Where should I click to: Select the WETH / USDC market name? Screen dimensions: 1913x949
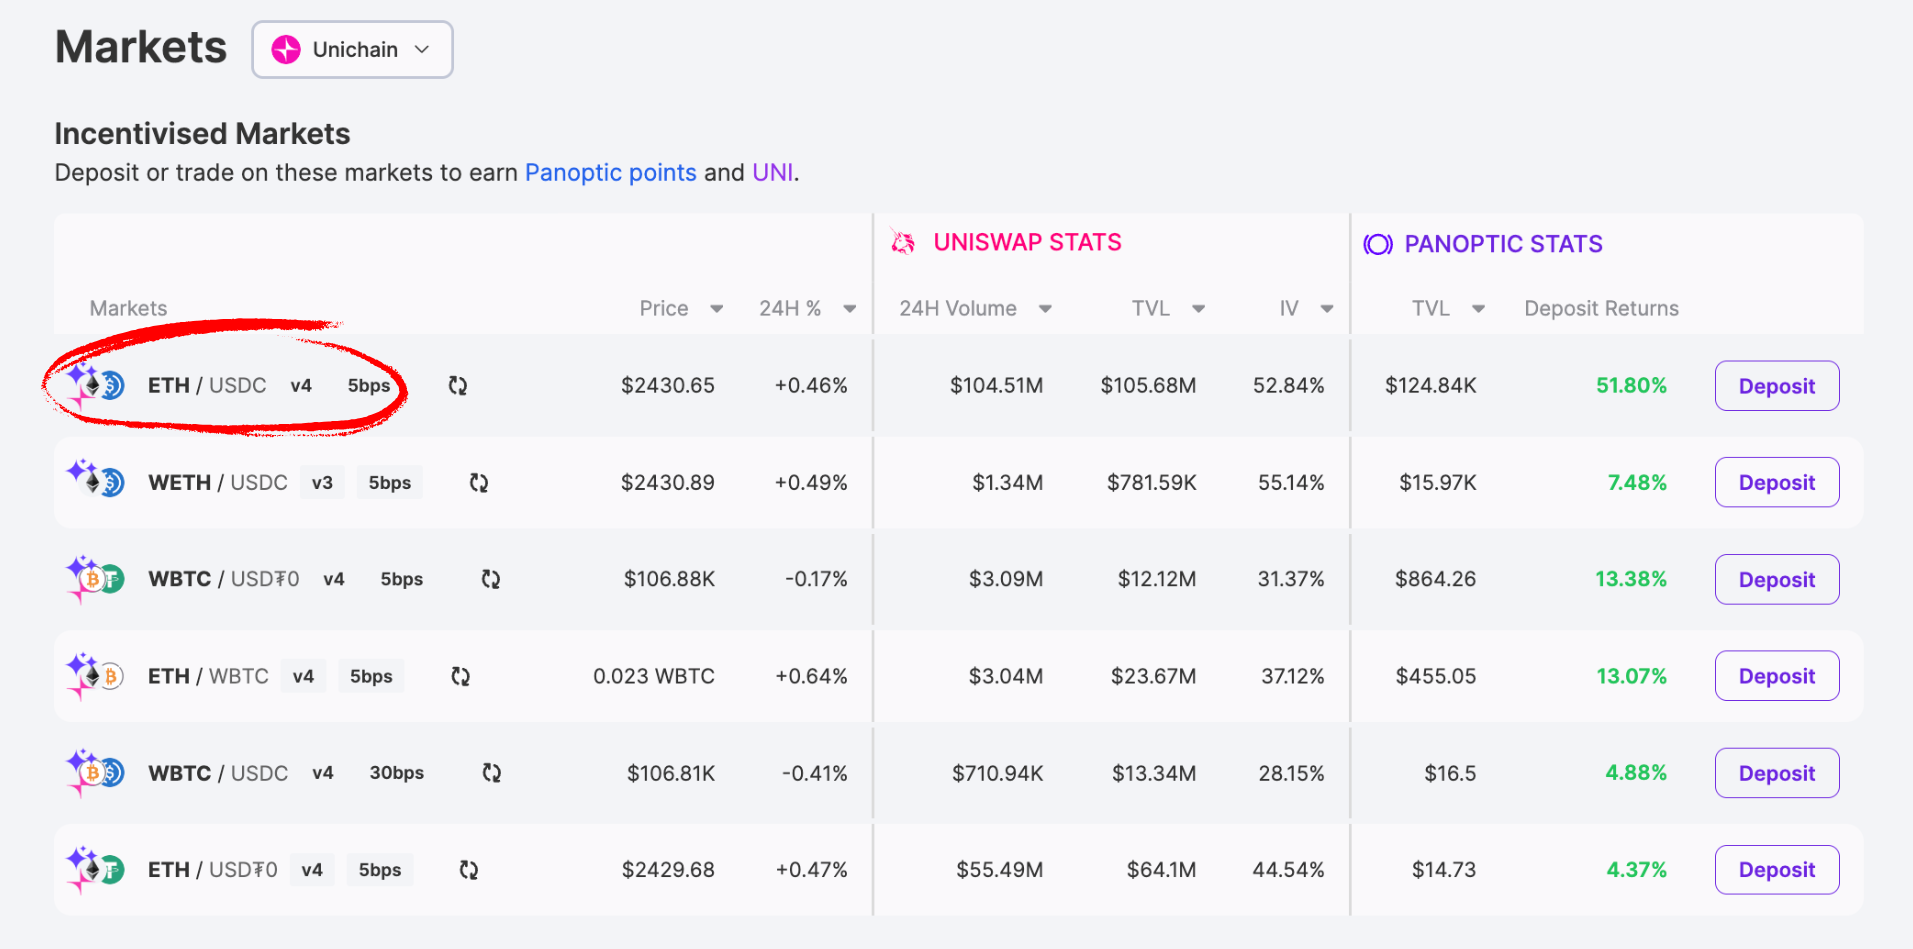pos(218,483)
